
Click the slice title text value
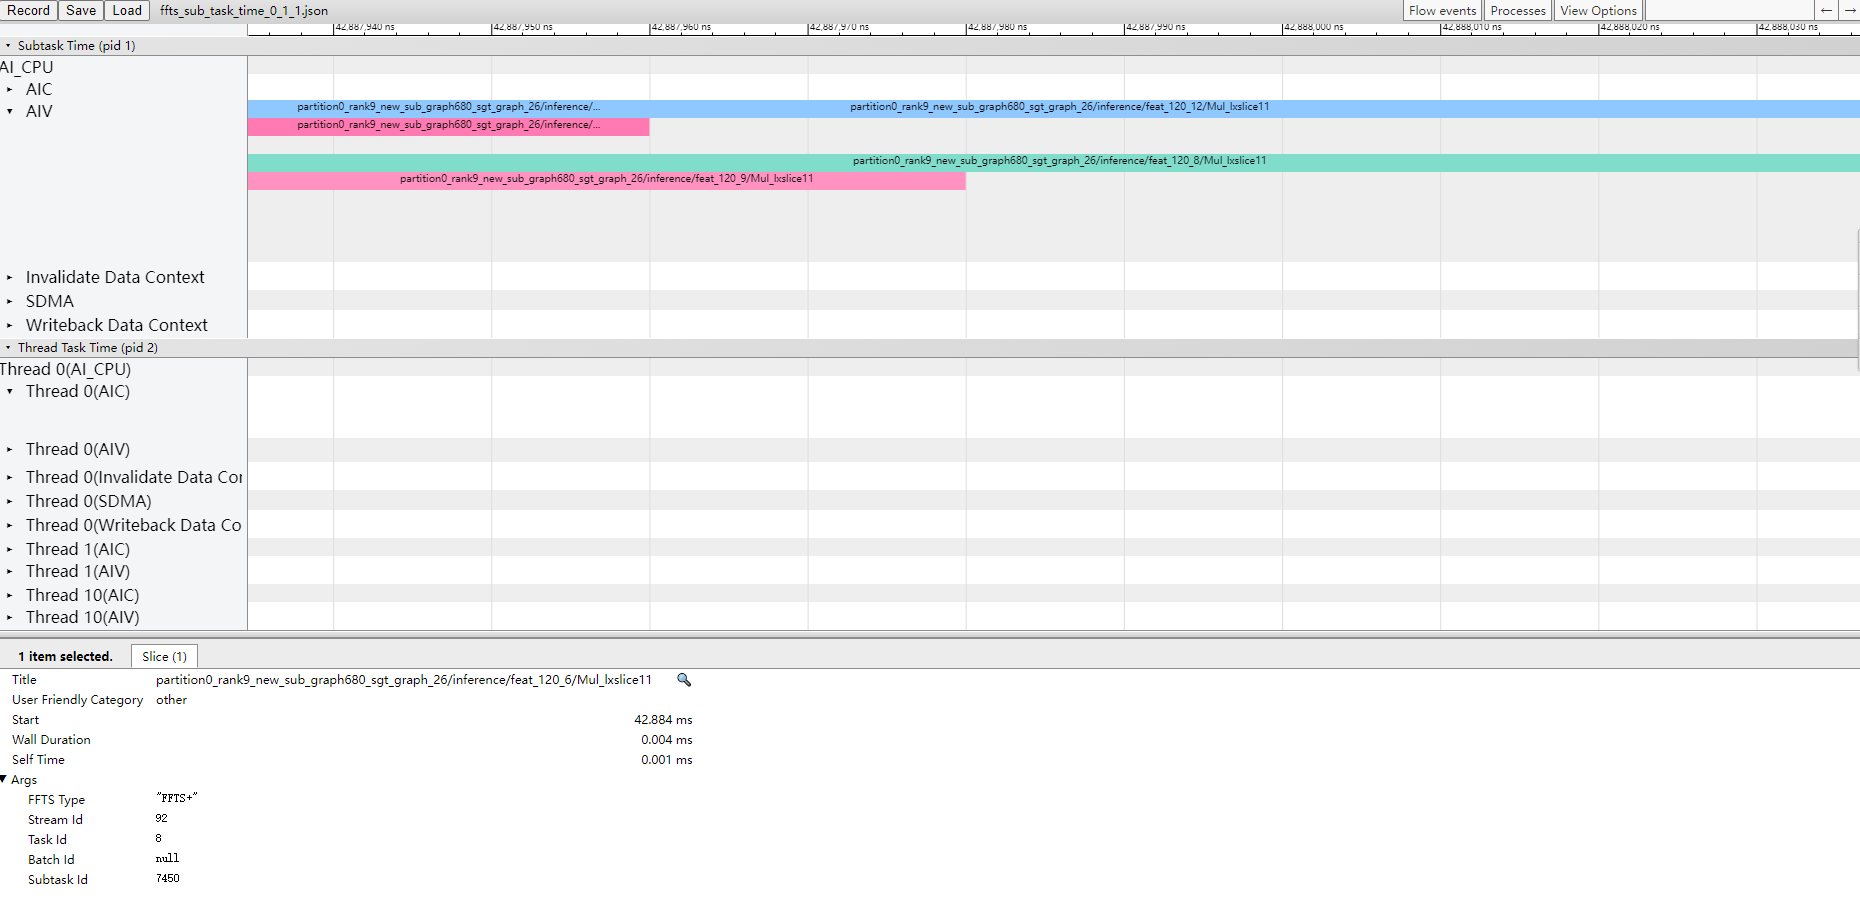pyautogui.click(x=403, y=680)
